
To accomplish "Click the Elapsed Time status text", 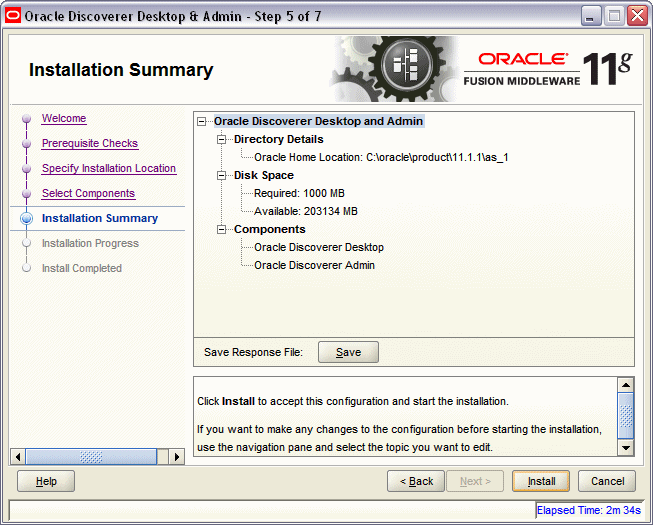I will pyautogui.click(x=588, y=510).
